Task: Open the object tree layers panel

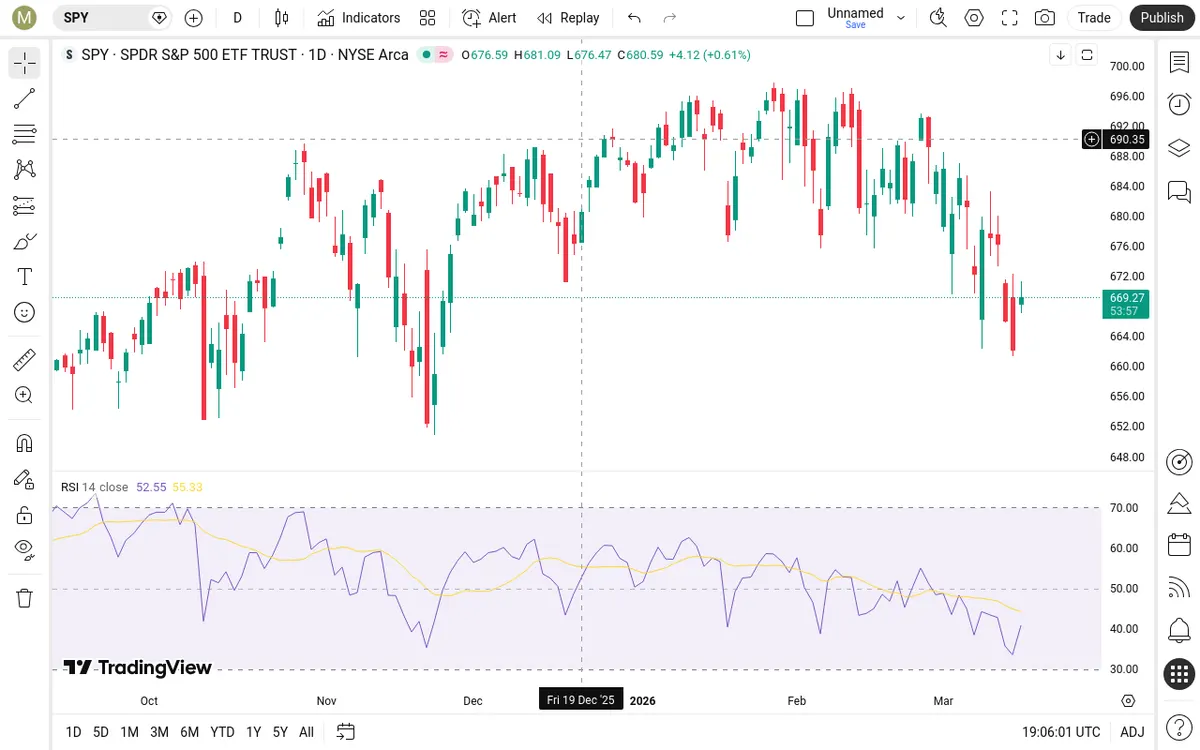Action: (1179, 147)
